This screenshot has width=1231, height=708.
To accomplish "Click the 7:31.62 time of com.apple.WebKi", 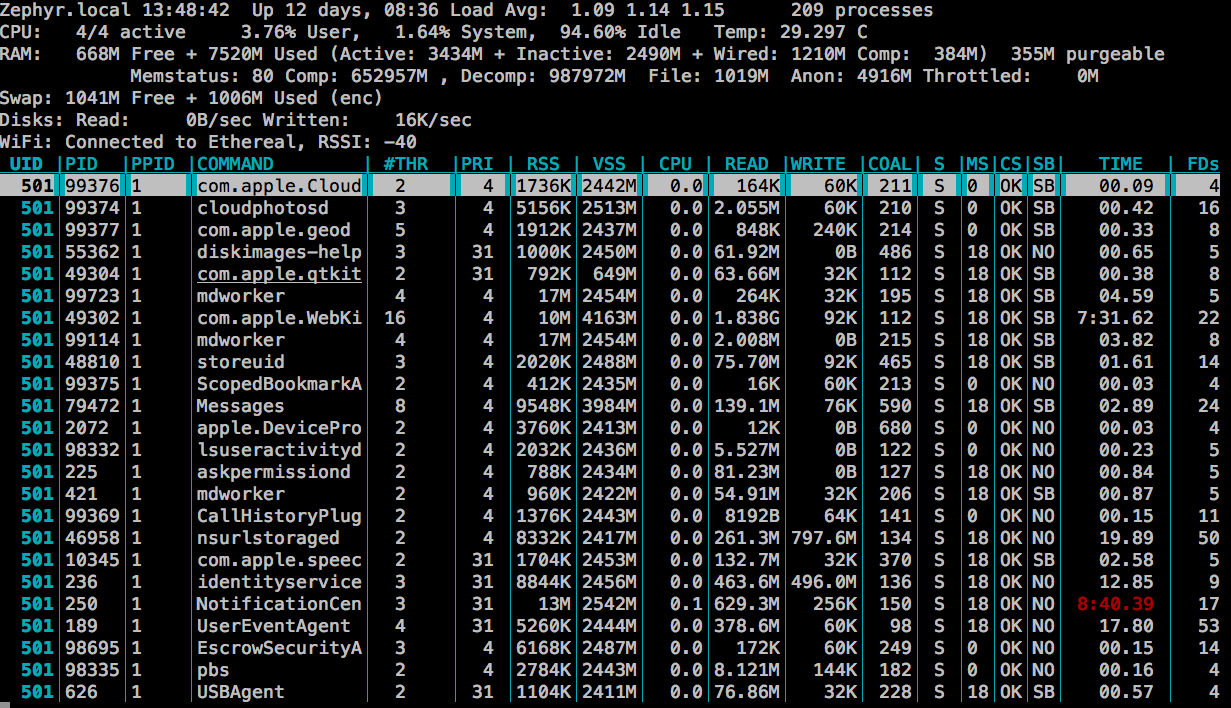I will (1115, 318).
